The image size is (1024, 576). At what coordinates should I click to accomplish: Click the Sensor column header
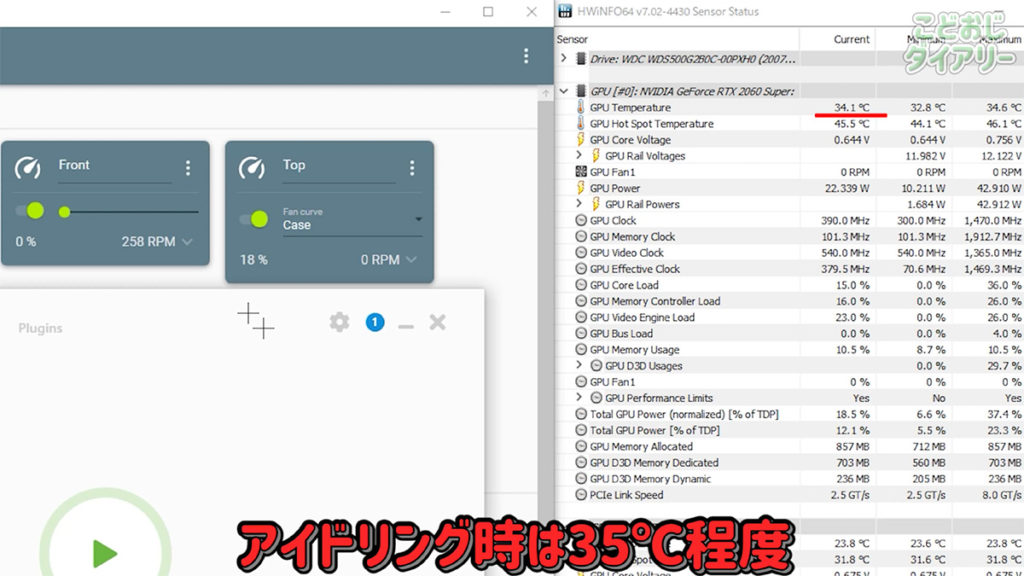tap(573, 39)
